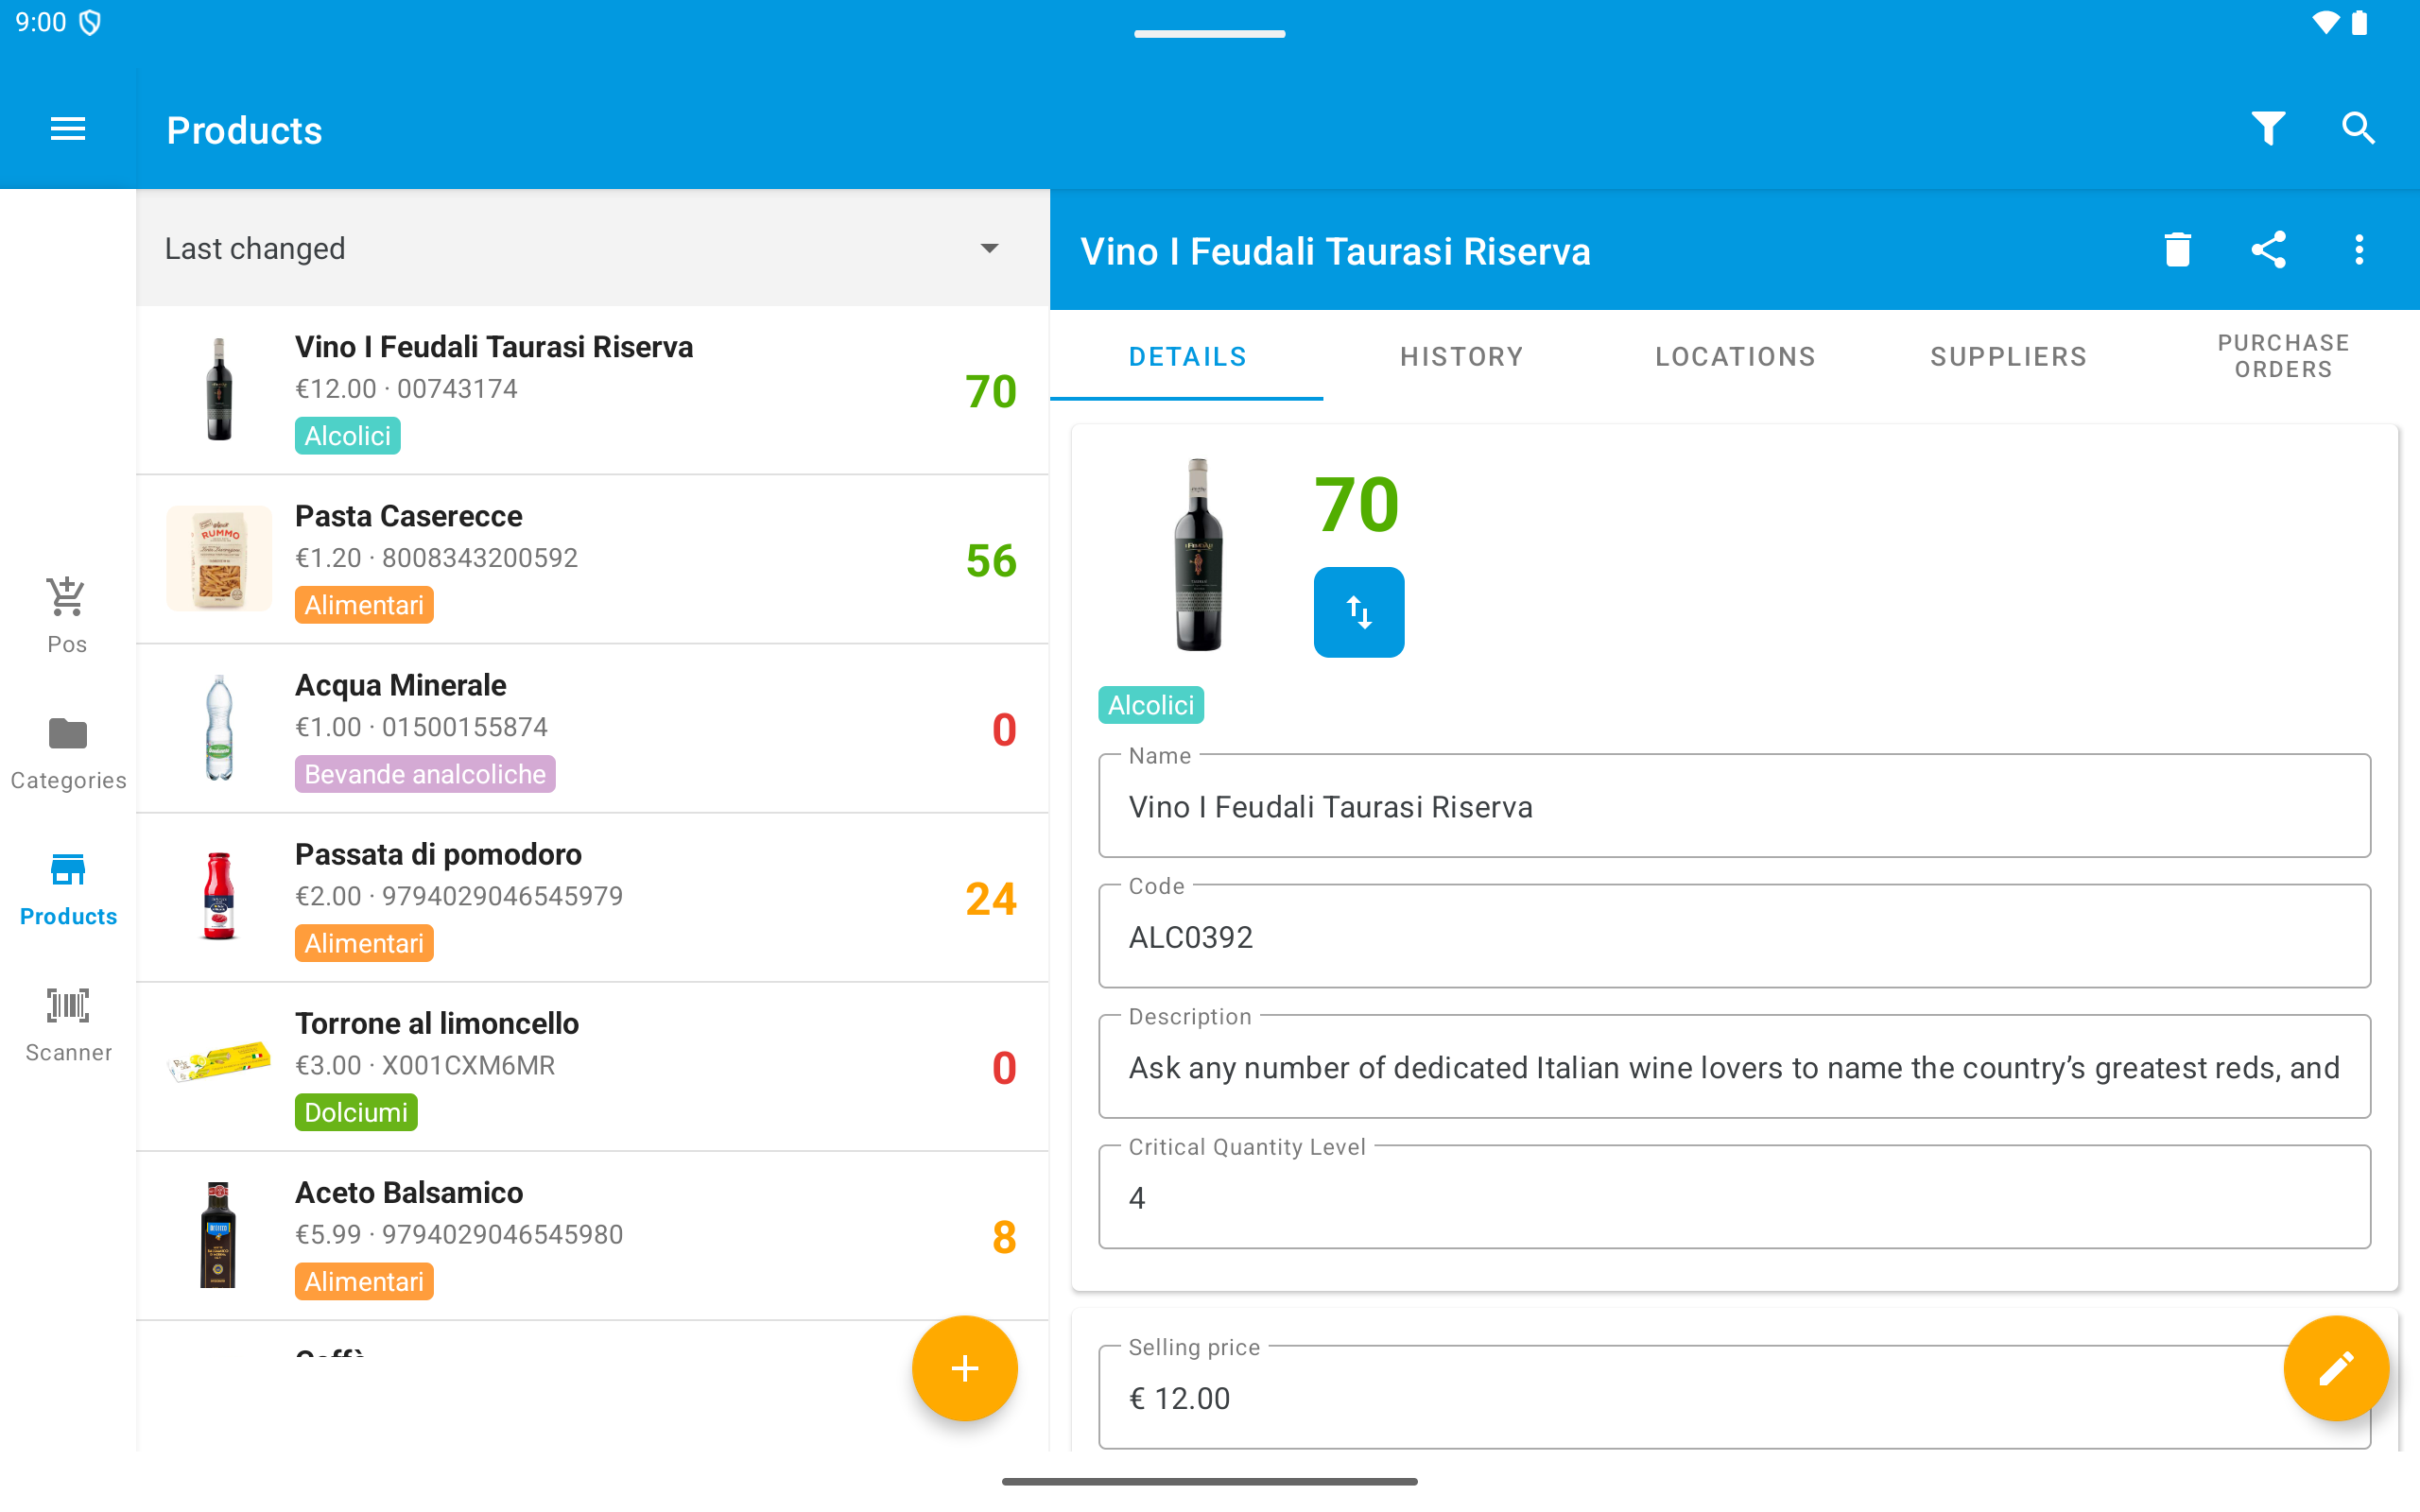This screenshot has height=1512, width=2420.
Task: Select Aceto Balsamico in the list
Action: tap(593, 1235)
